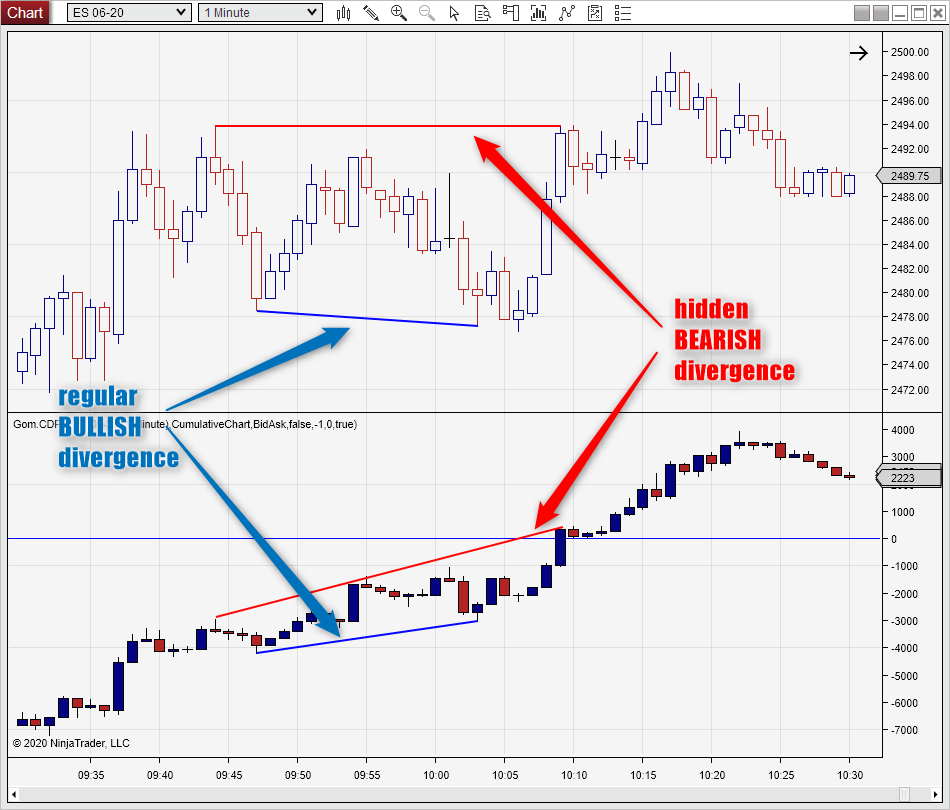Select the Gom.CD CumulativeChart indicator label
The width and height of the screenshot is (950, 810).
click(185, 424)
